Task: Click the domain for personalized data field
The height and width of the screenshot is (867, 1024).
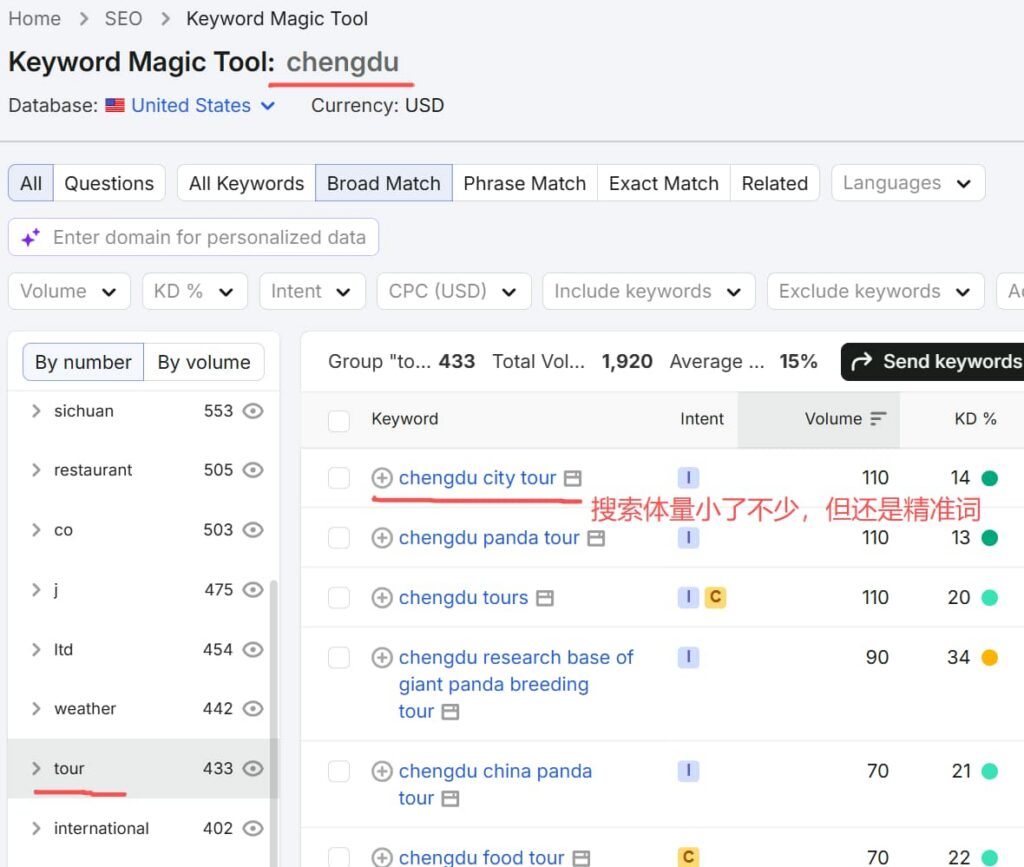Action: click(x=193, y=237)
